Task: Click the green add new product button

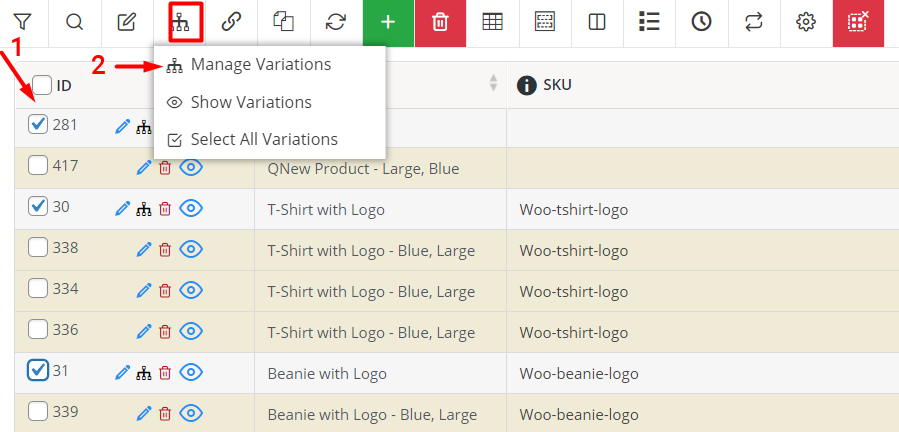Action: coord(388,22)
